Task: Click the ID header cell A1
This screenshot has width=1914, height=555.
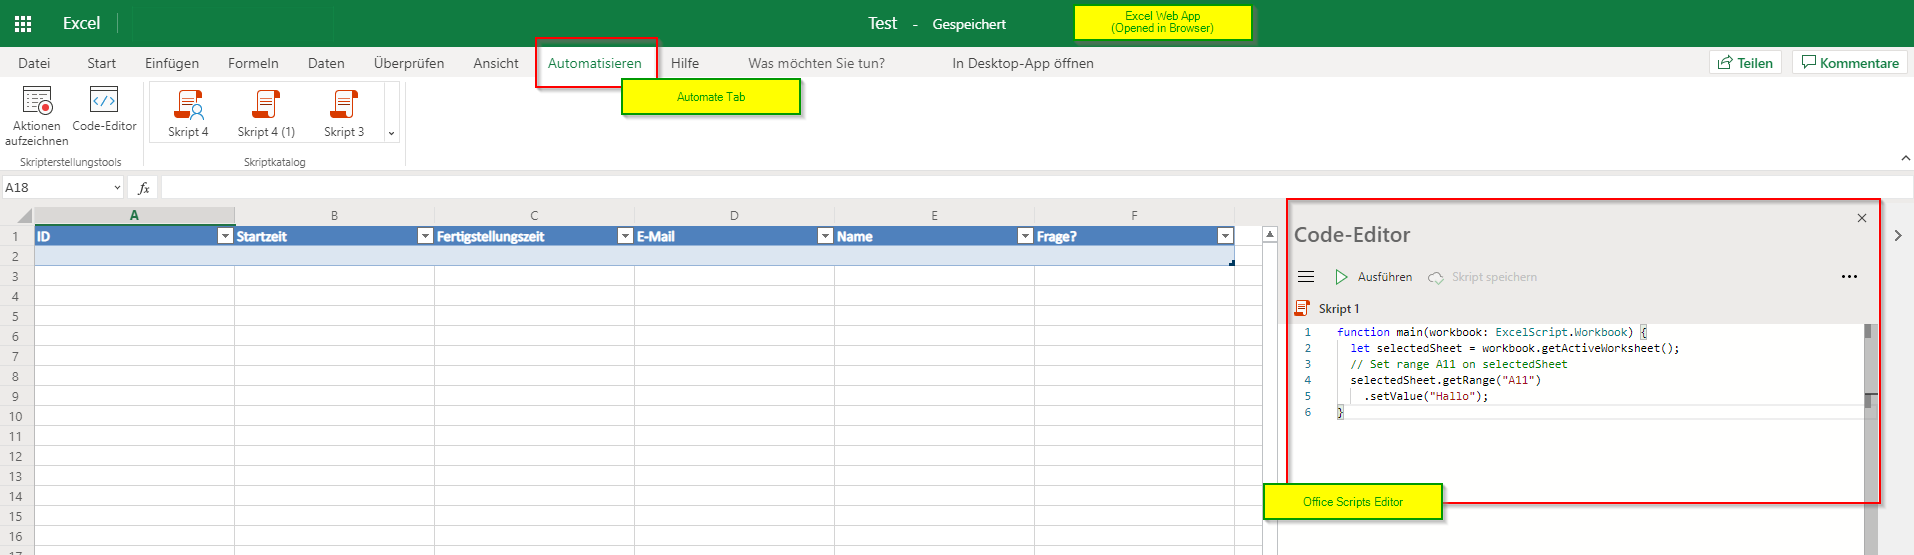Action: pyautogui.click(x=125, y=236)
